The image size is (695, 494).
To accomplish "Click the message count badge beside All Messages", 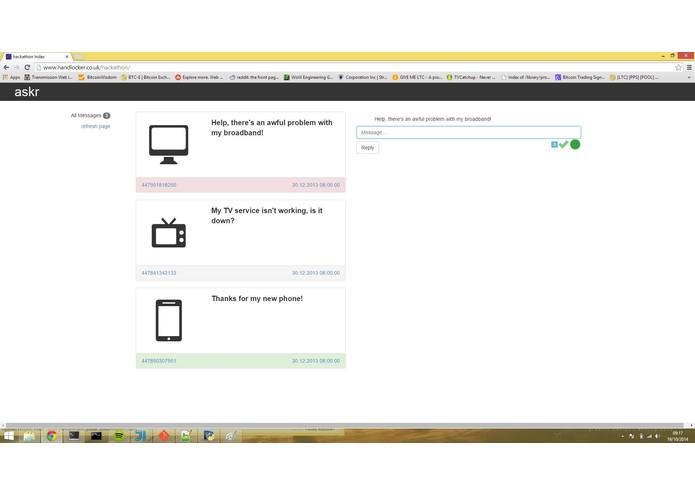I will pyautogui.click(x=106, y=116).
